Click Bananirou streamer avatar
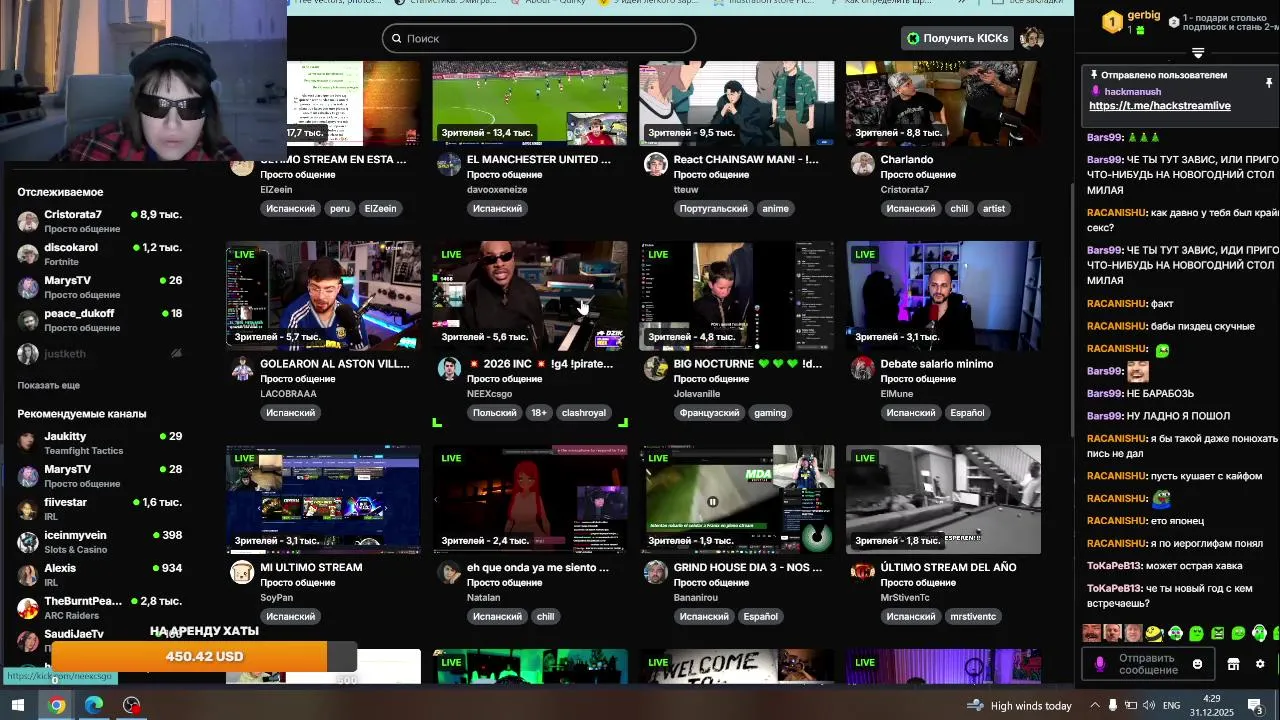The width and height of the screenshot is (1280, 720). 656,572
